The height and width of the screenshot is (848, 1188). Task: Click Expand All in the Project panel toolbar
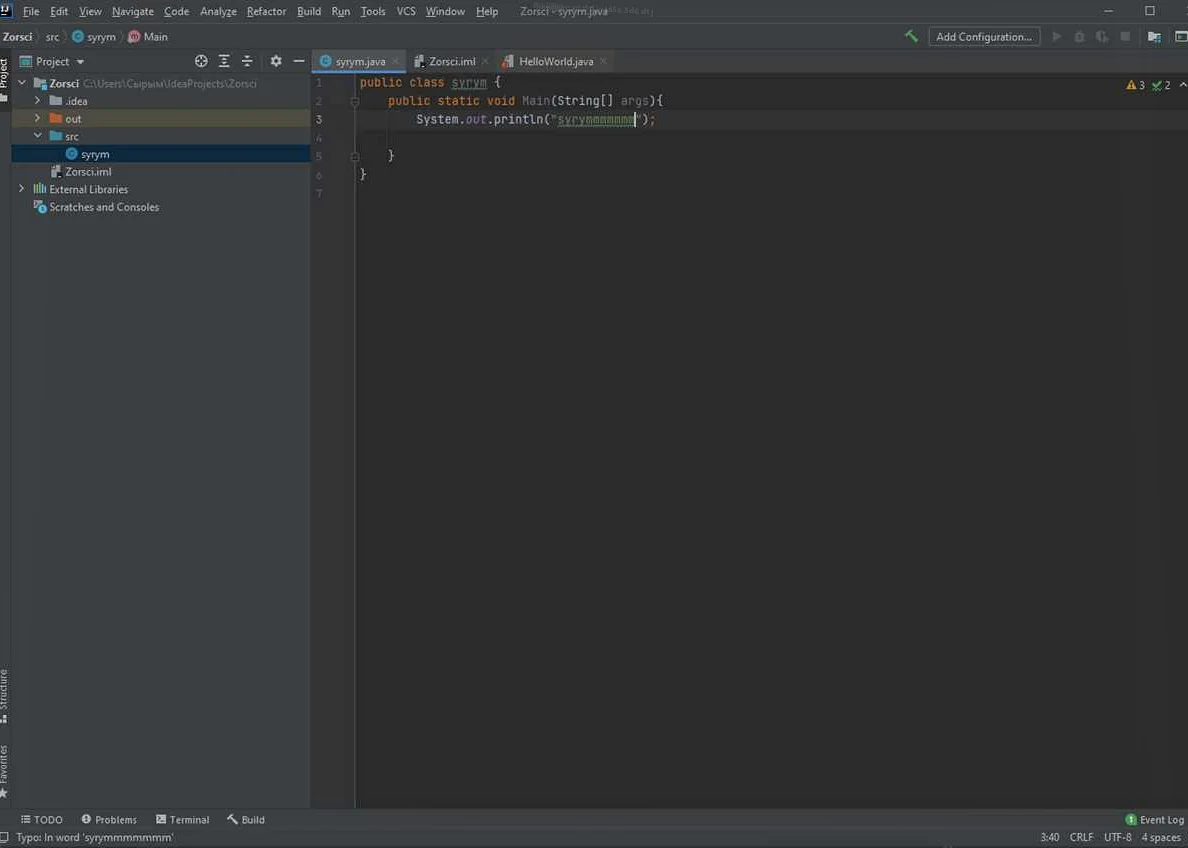(223, 61)
